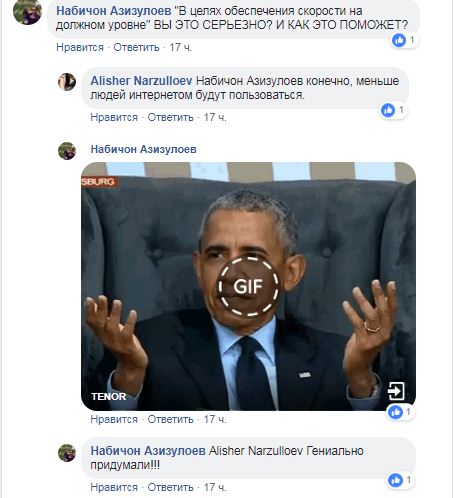Open the GIF source via the exit arrow icon
Screen dimensions: 453x498
point(396,391)
